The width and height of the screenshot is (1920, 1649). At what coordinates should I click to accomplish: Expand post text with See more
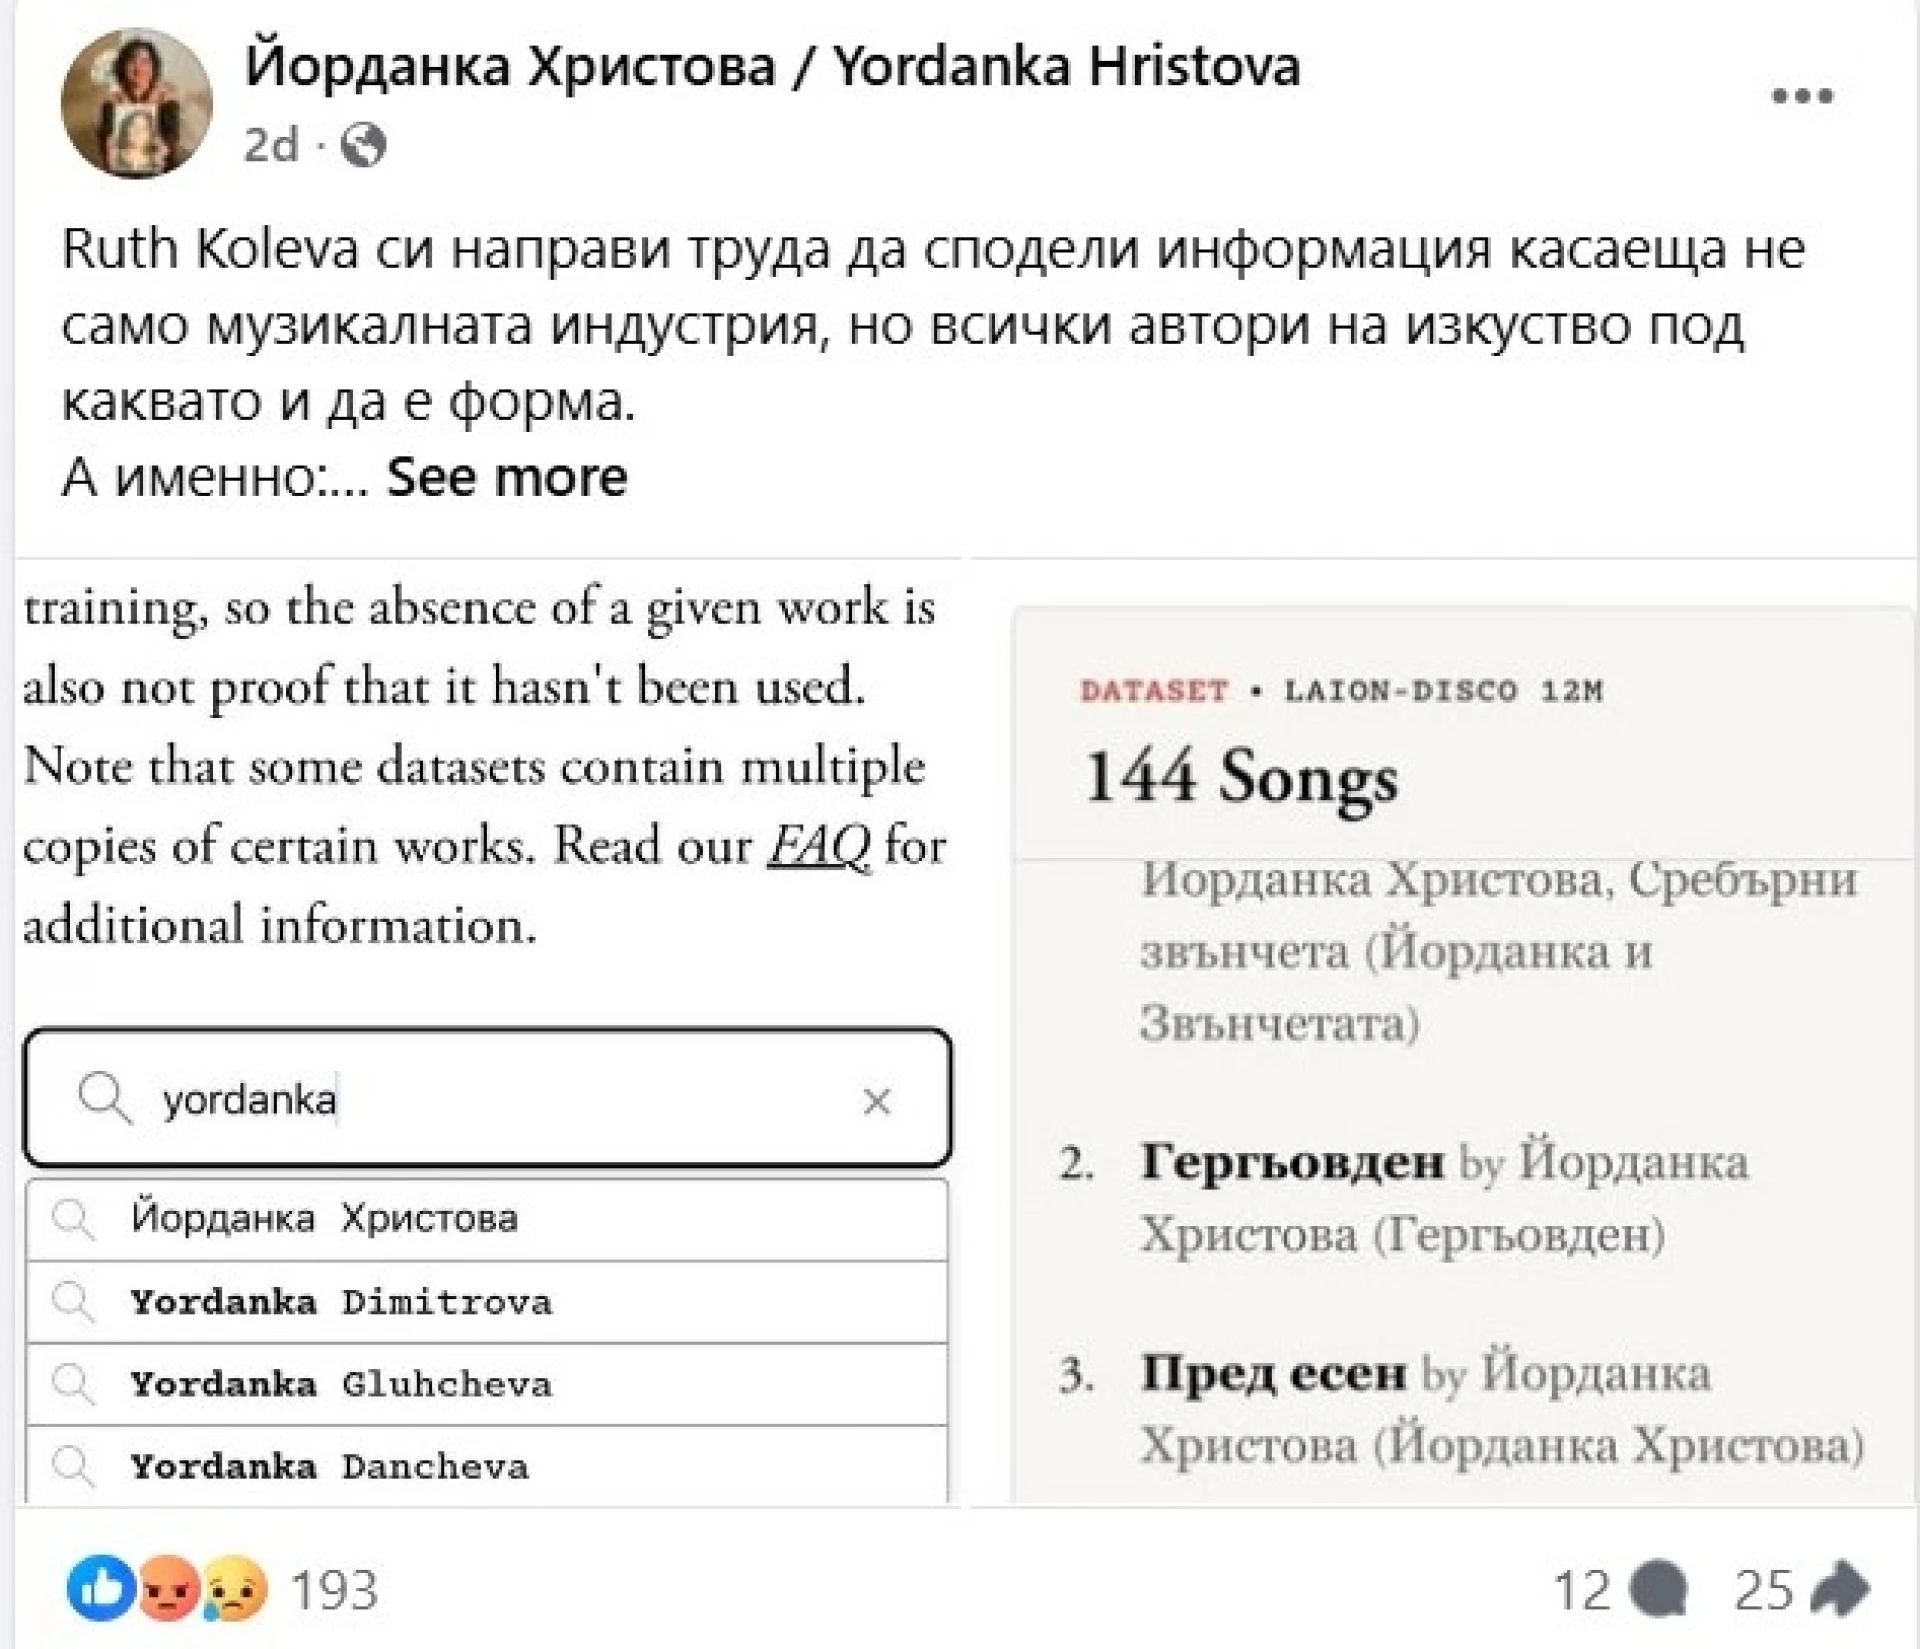[x=507, y=477]
